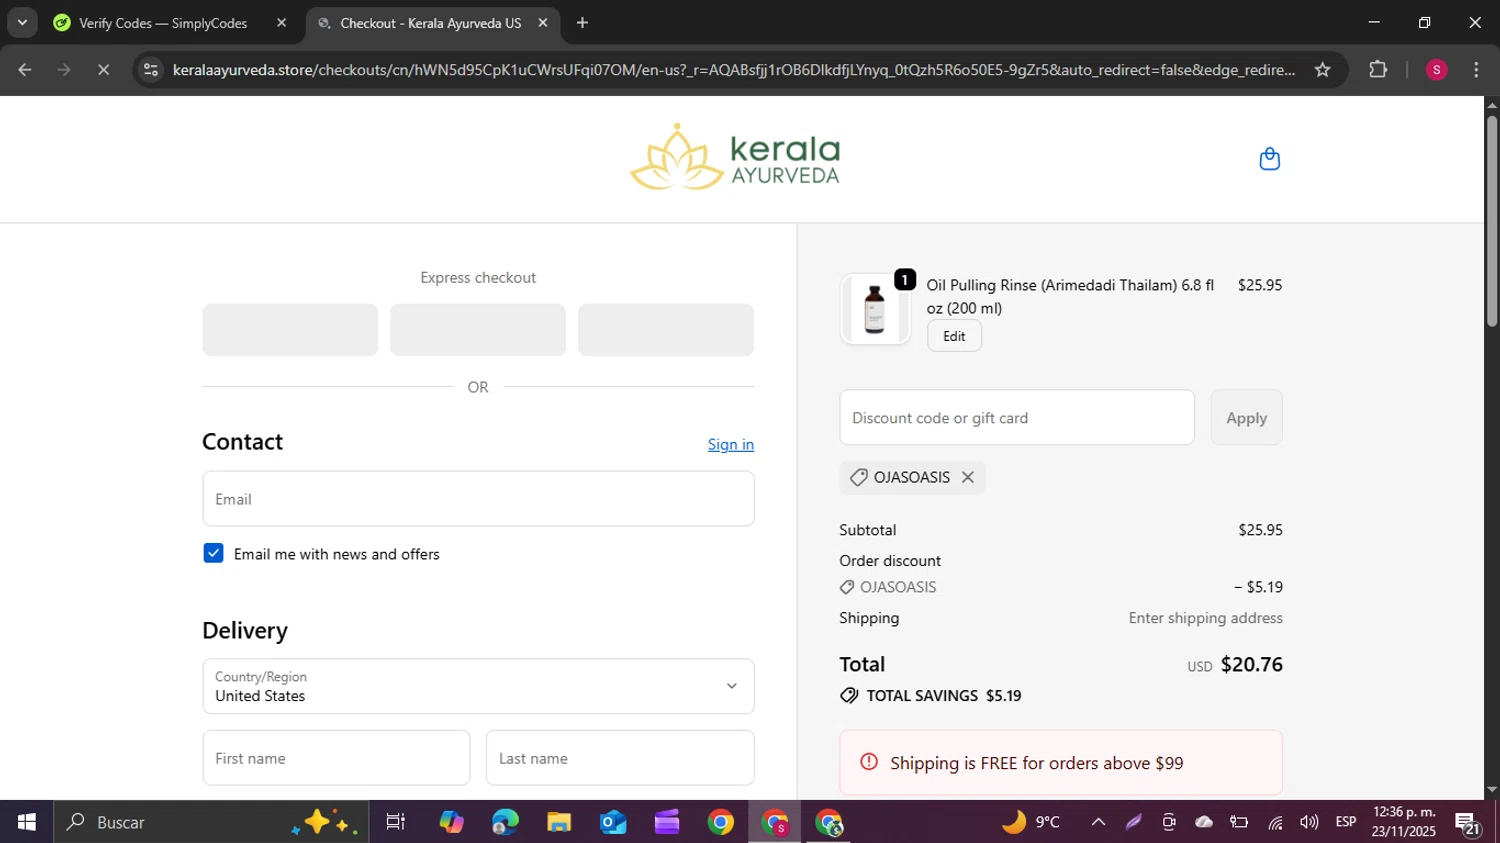The width and height of the screenshot is (1500, 843).
Task: Click the Email input field
Action: 478,499
